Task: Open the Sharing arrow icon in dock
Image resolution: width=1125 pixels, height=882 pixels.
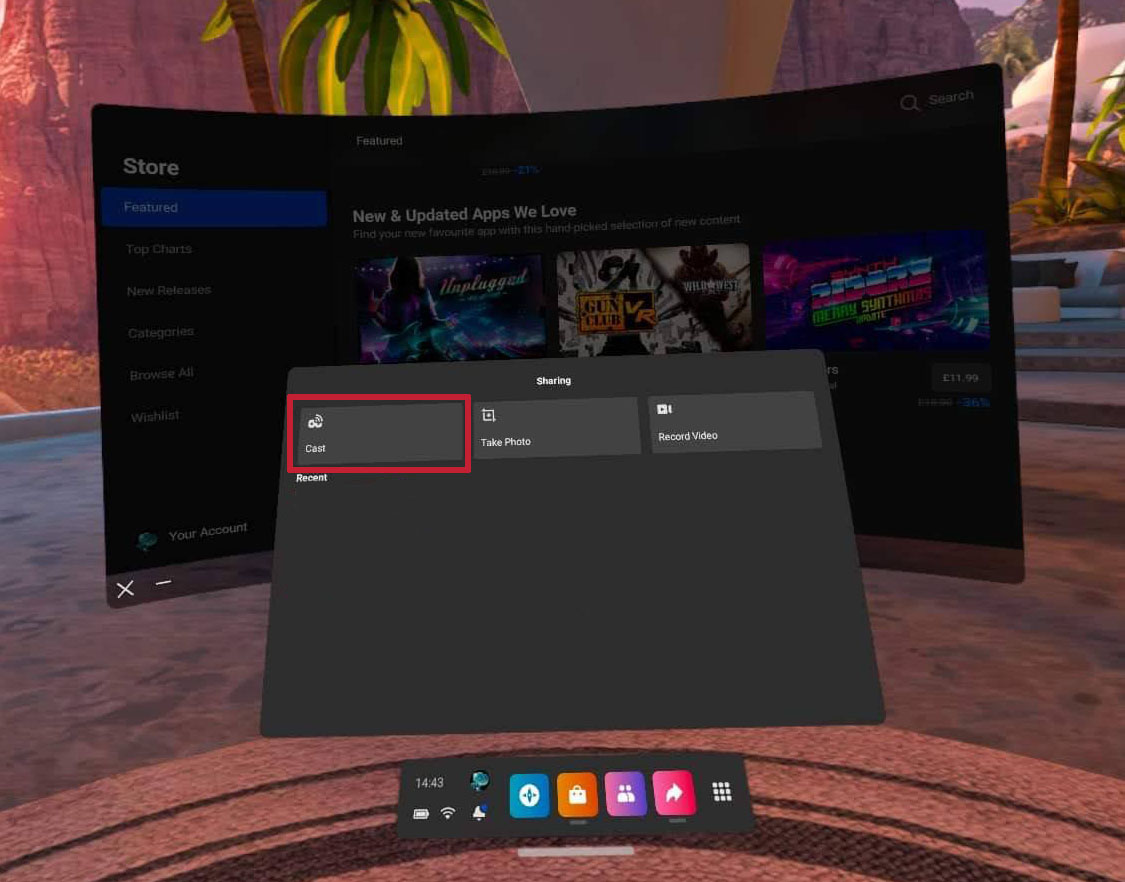Action: click(x=674, y=793)
